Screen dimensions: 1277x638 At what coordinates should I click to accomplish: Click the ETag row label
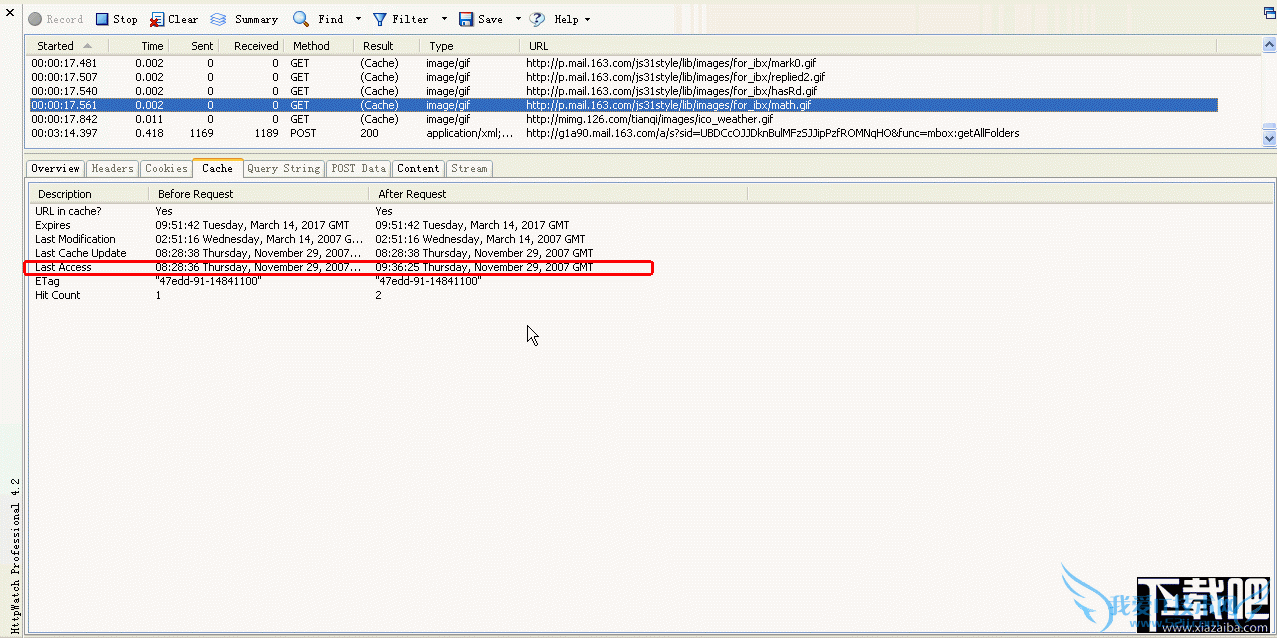point(47,281)
